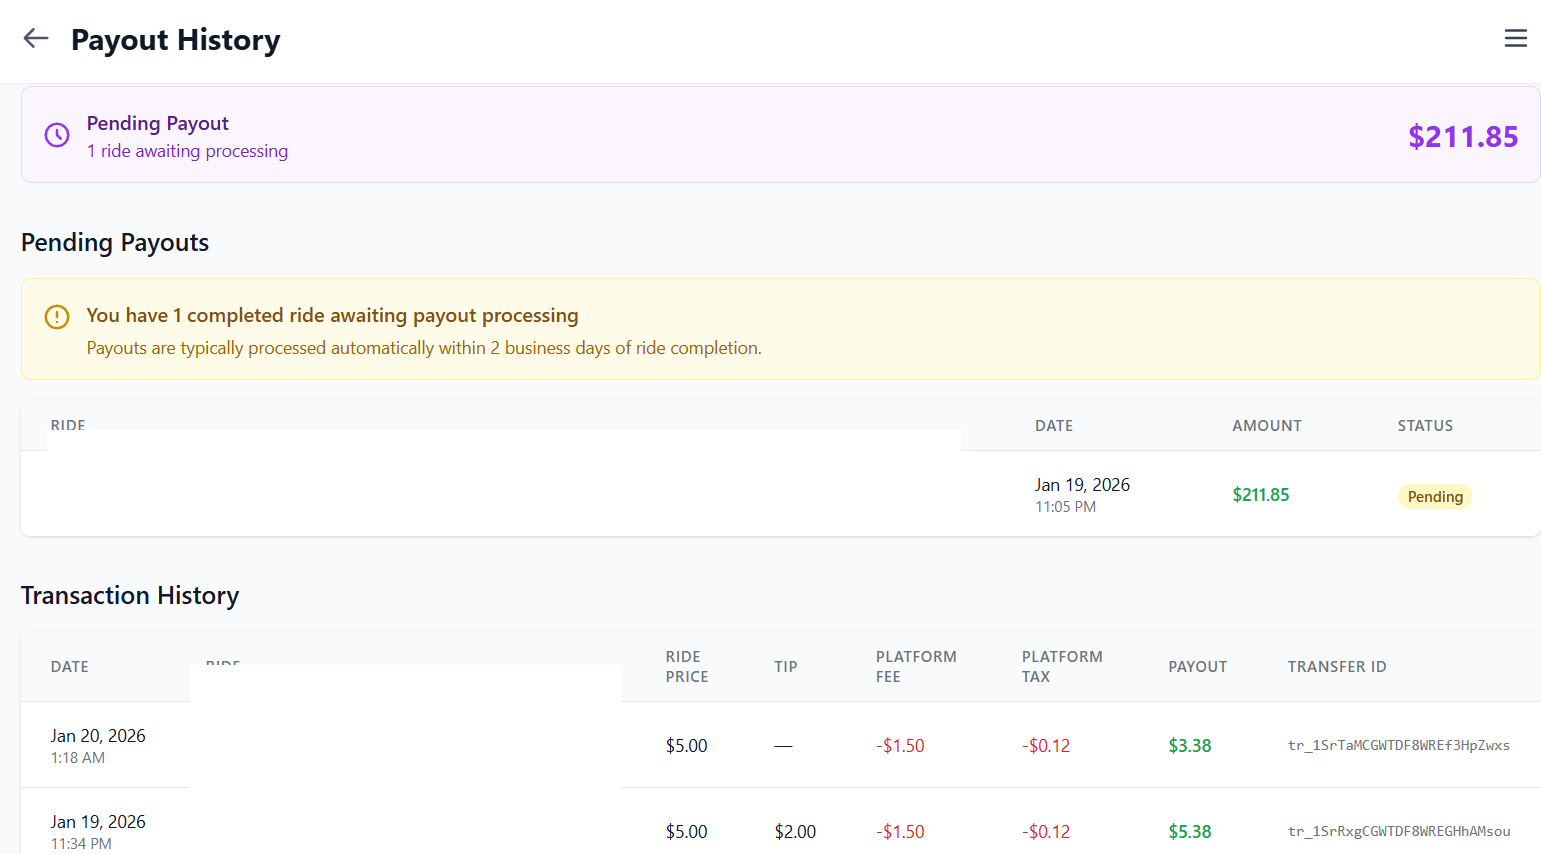Sort by the AMOUNT column header

1266,425
